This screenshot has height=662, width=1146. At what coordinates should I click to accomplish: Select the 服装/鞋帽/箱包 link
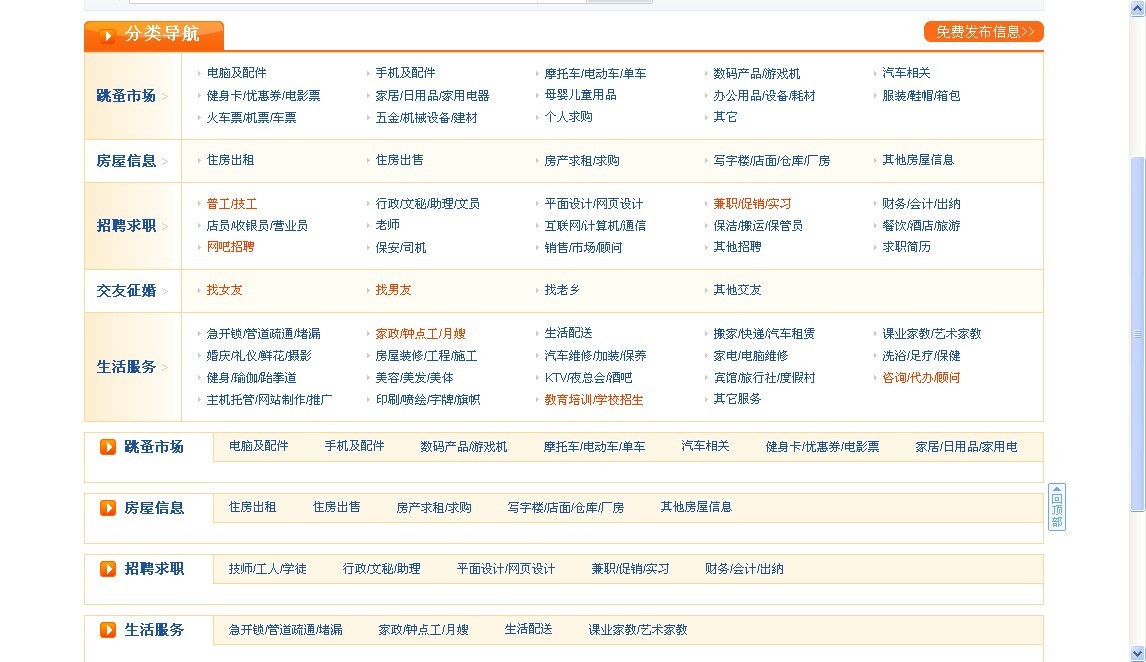[x=921, y=96]
